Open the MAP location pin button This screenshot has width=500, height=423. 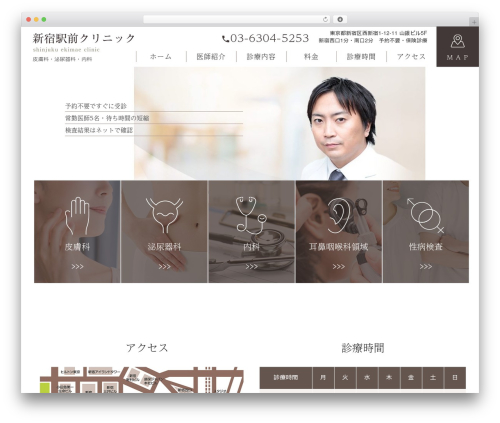[x=458, y=47]
